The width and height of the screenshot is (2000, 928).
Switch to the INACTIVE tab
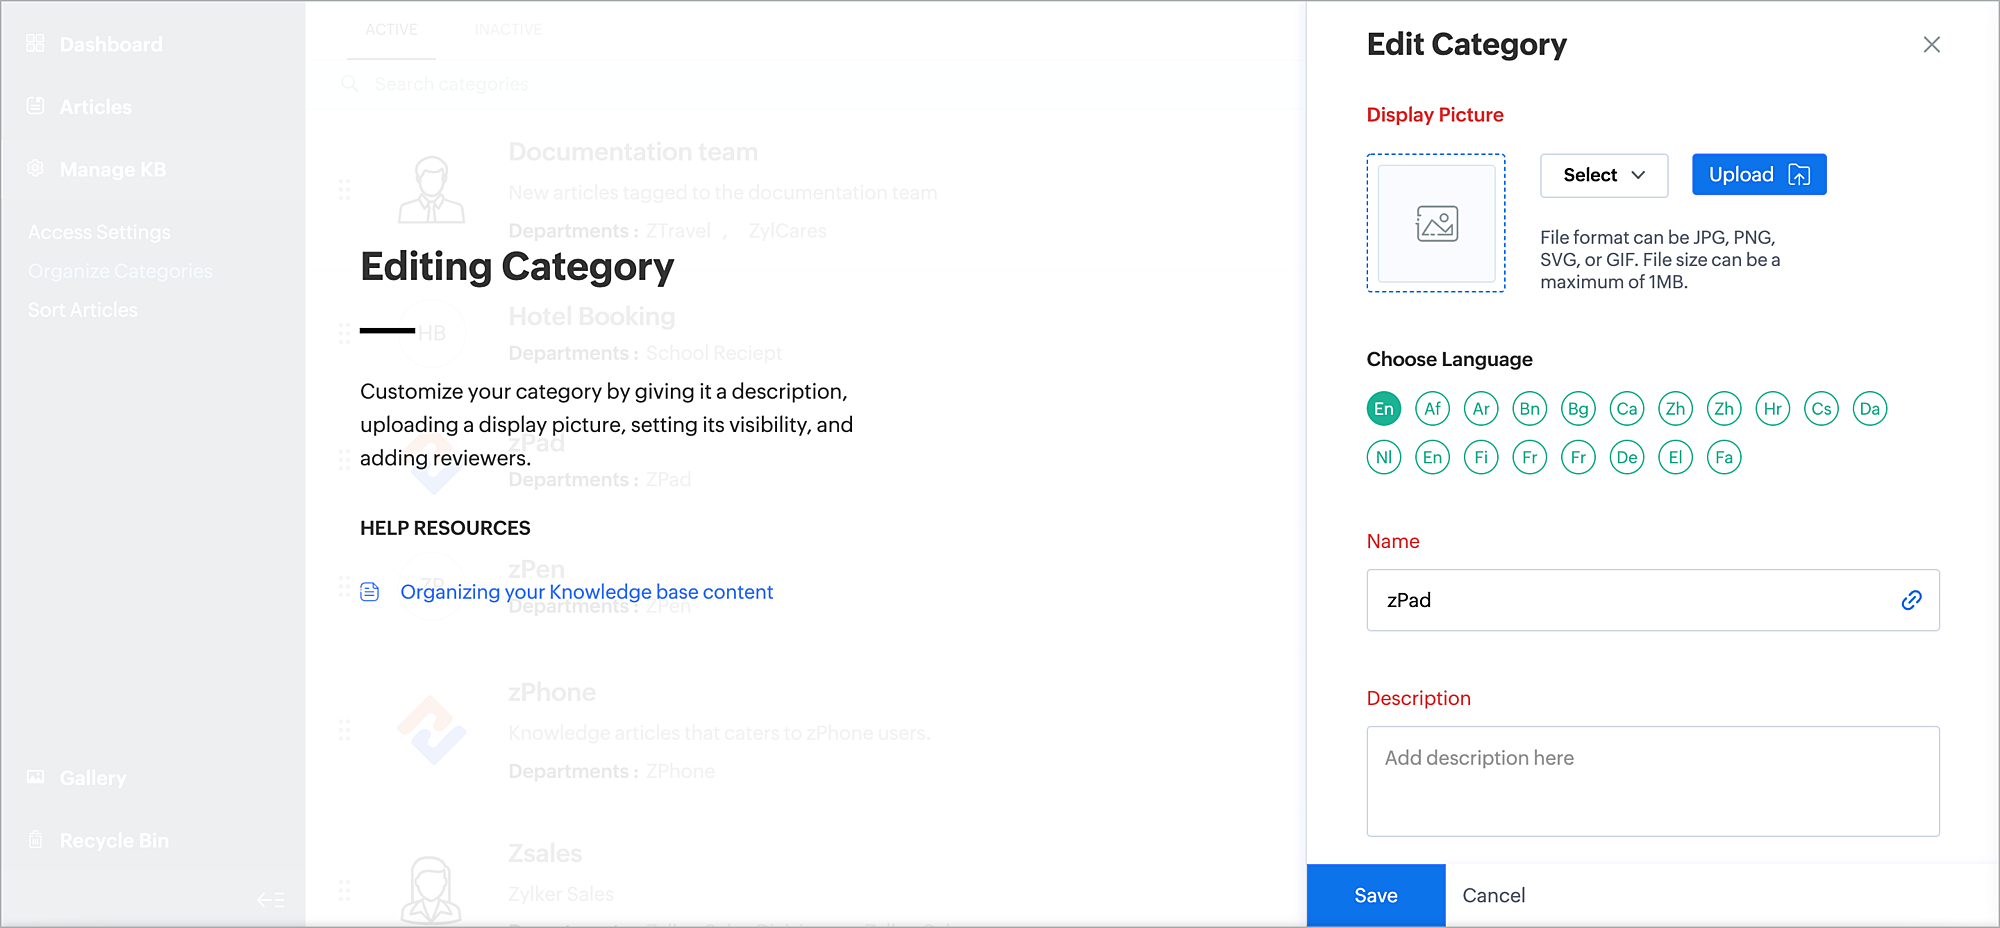click(x=508, y=30)
